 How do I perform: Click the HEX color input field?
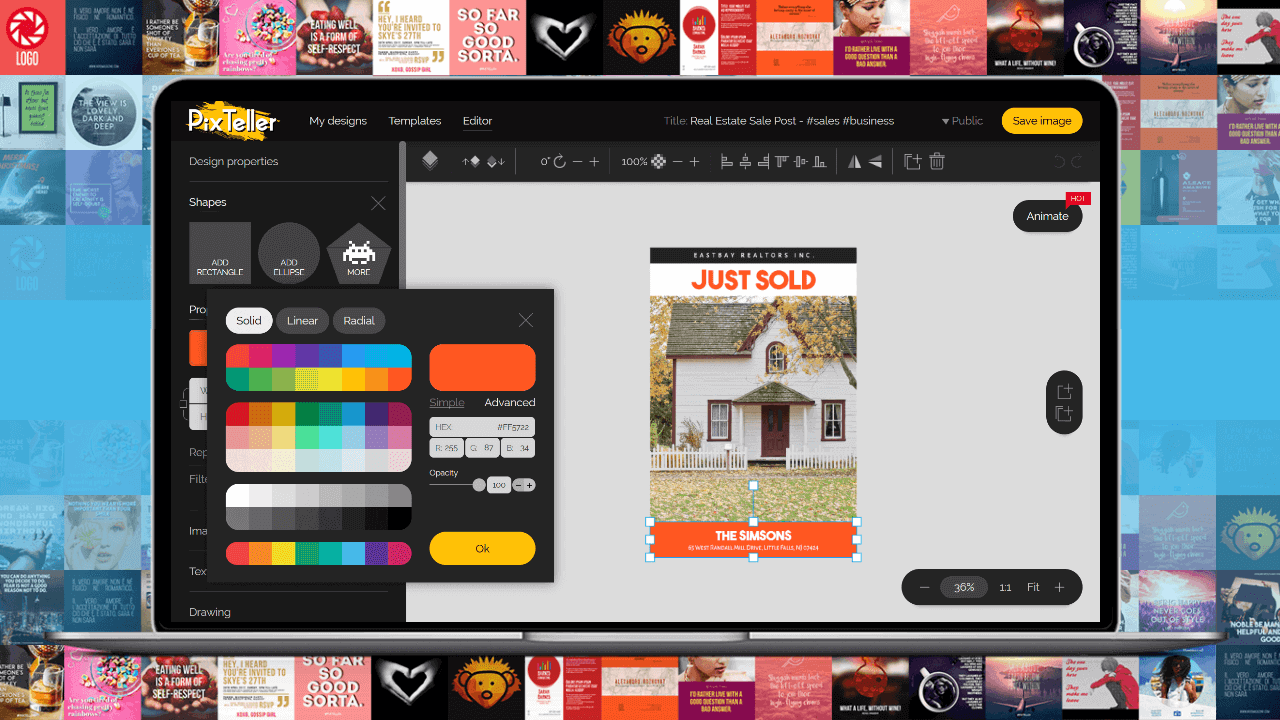coord(482,427)
